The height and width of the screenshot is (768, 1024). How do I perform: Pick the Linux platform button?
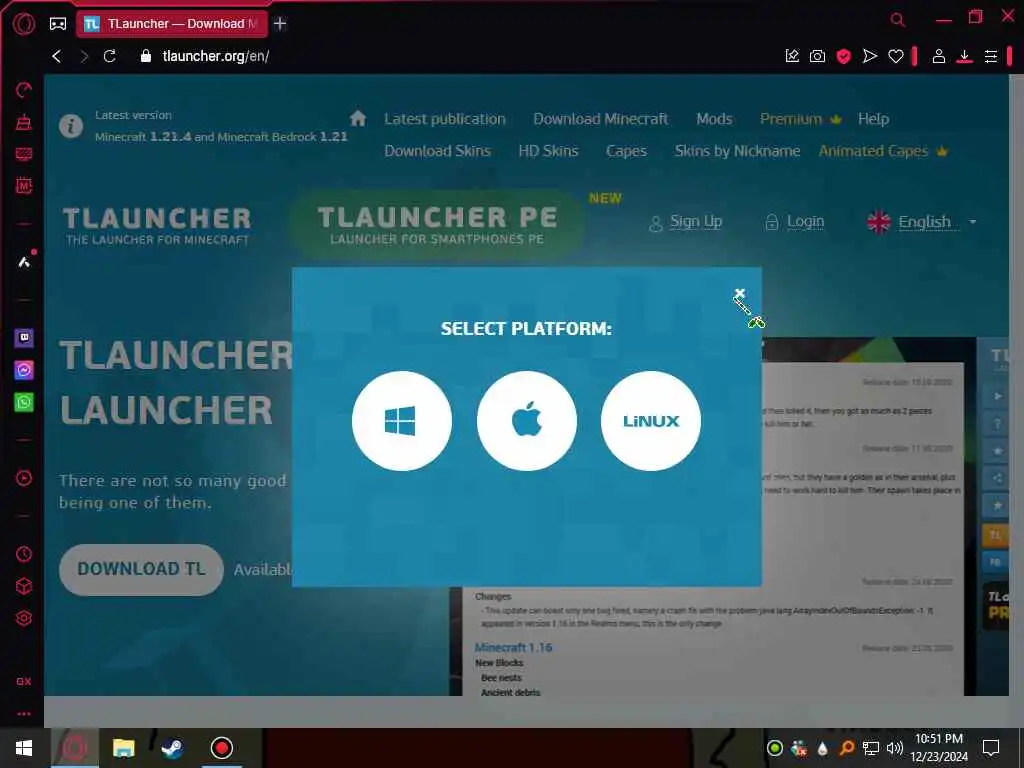point(651,421)
